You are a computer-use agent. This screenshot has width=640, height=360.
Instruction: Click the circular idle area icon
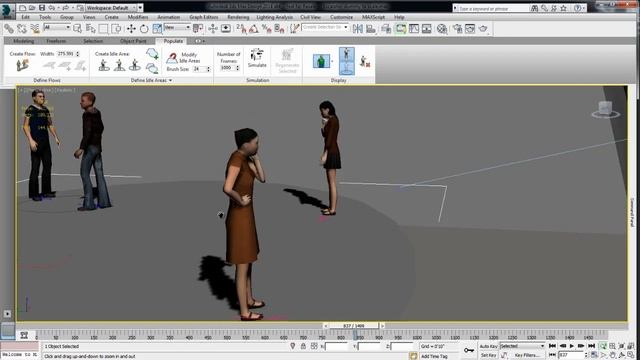coord(135,65)
